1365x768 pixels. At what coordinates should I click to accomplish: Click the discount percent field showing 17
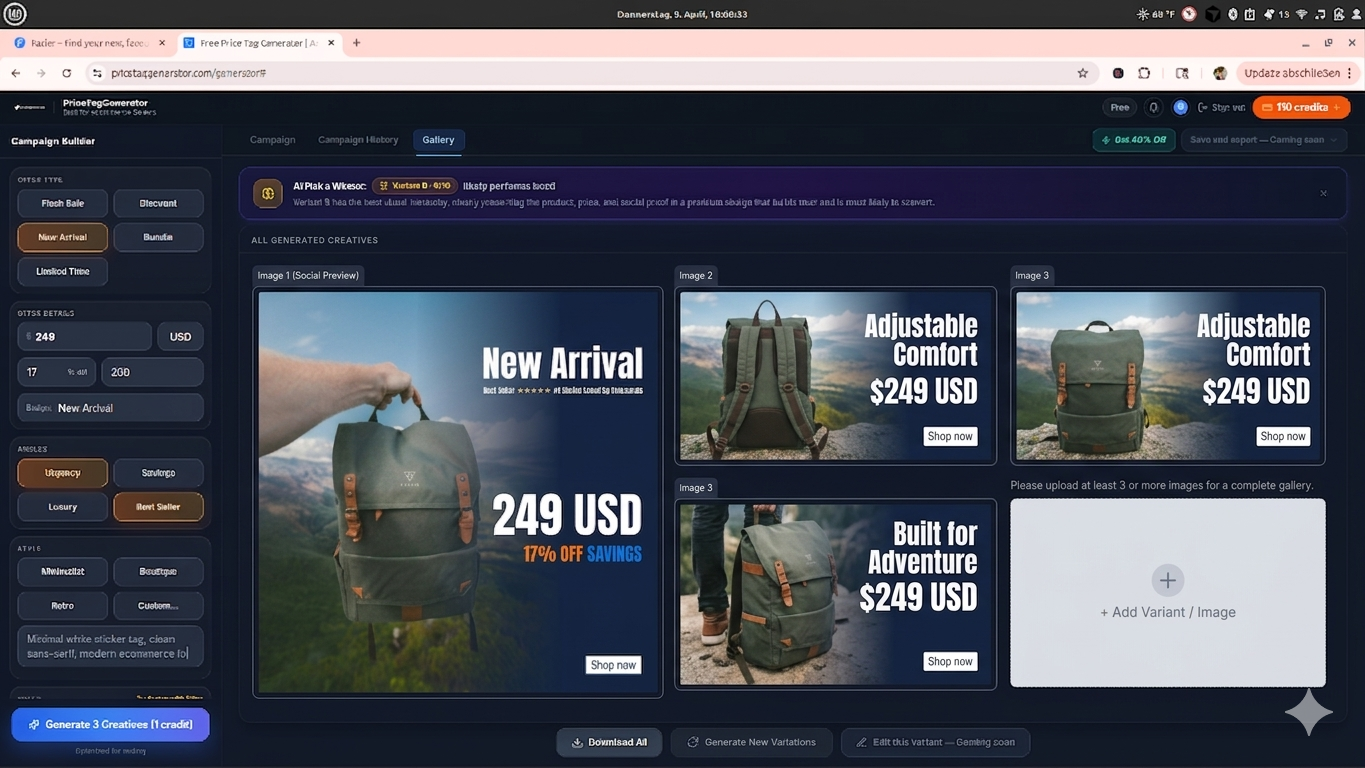[56, 372]
